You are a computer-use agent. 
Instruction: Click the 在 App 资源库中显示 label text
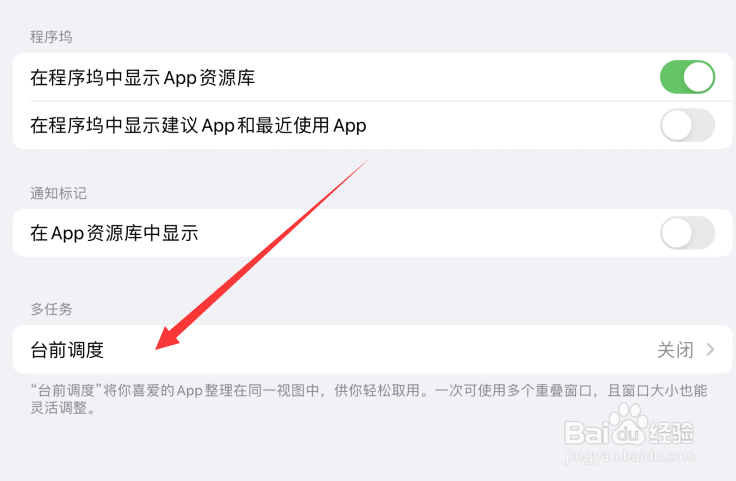(x=114, y=233)
